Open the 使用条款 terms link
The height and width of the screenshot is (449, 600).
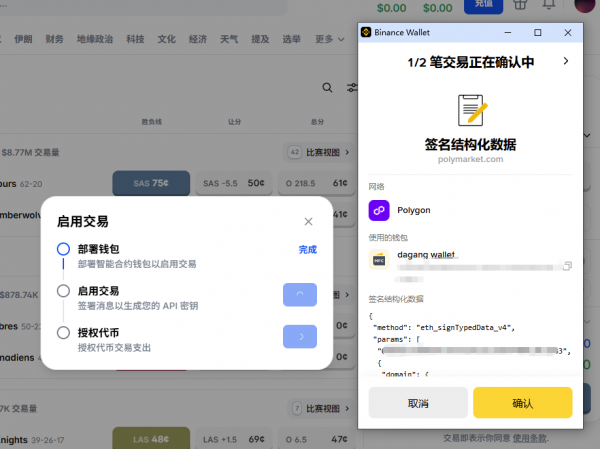click(x=530, y=438)
